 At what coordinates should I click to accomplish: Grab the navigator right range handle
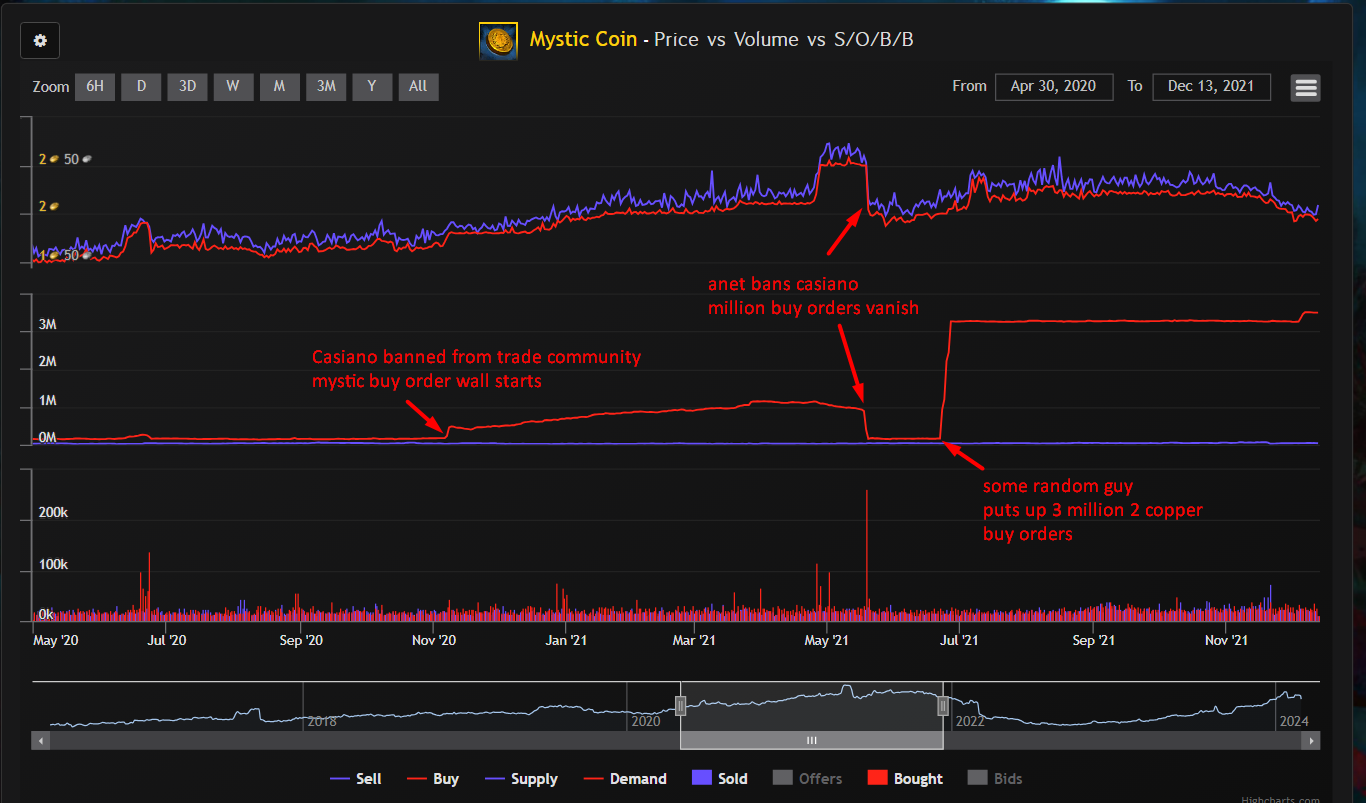[943, 707]
